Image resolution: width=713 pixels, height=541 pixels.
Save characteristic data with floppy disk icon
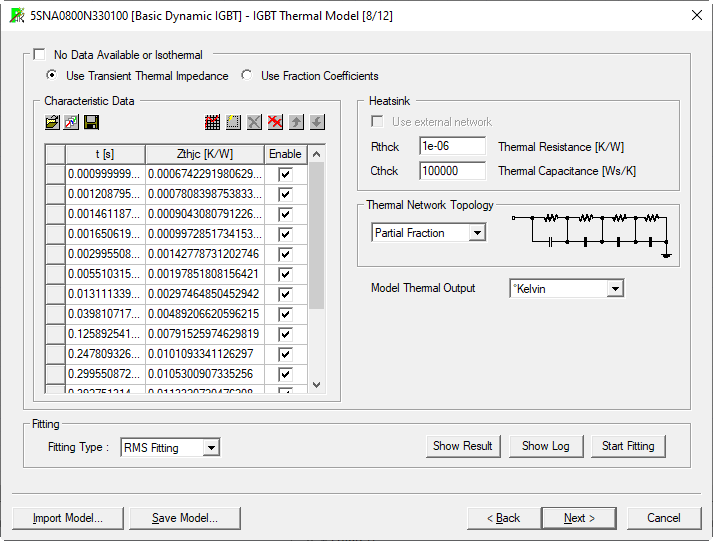[x=91, y=122]
